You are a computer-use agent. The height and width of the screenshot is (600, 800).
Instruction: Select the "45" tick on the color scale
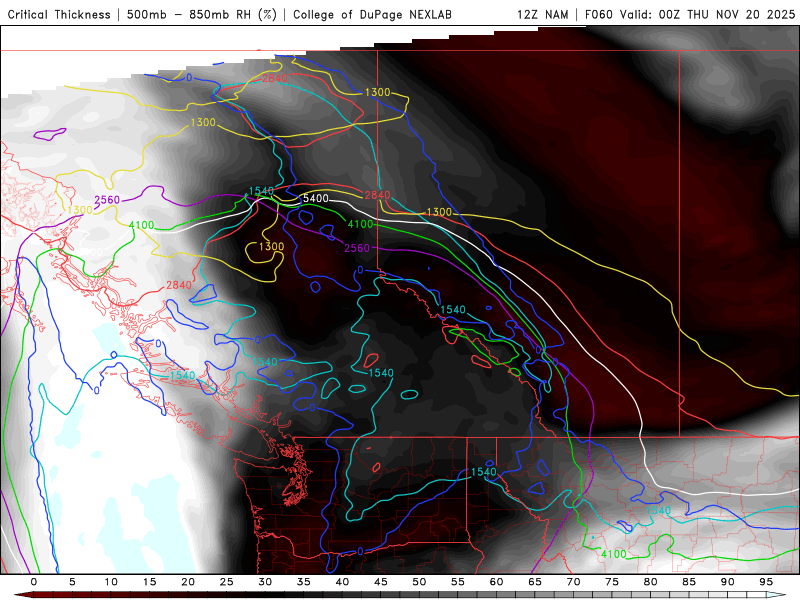click(381, 582)
